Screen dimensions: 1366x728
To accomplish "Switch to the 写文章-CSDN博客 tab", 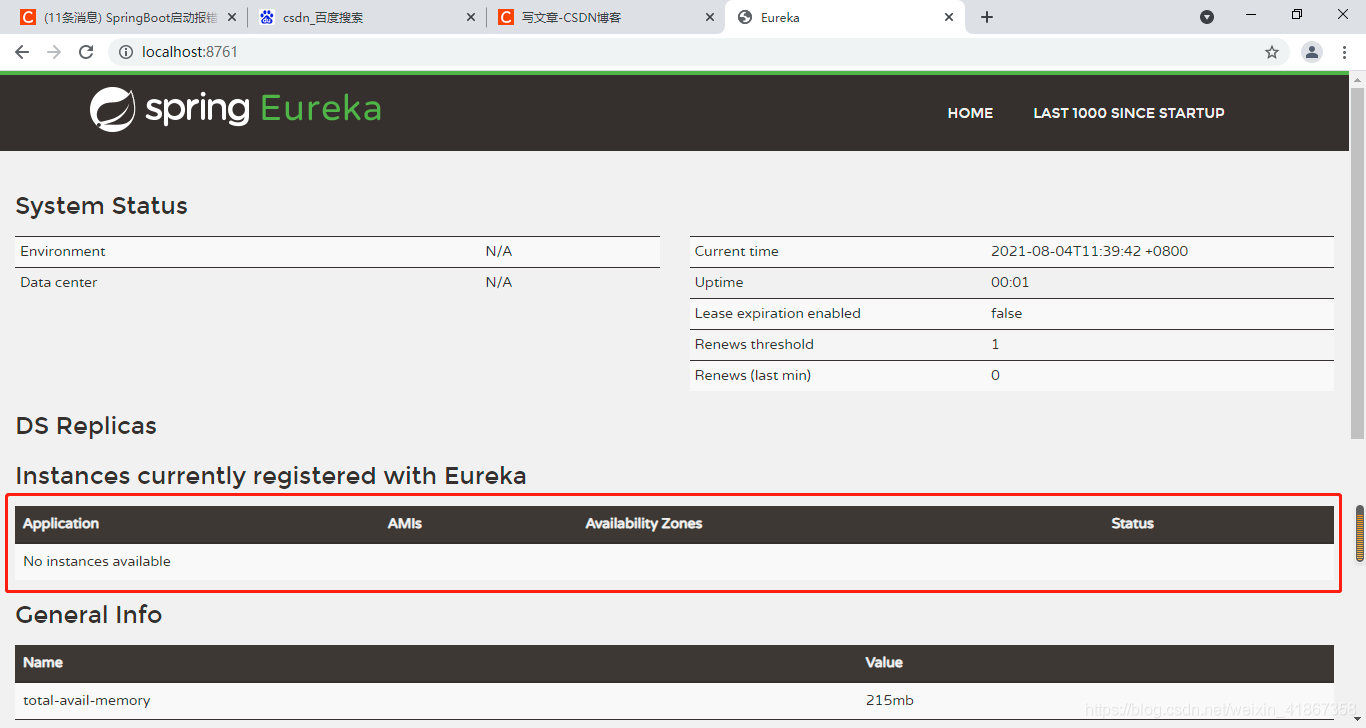I will coord(606,17).
